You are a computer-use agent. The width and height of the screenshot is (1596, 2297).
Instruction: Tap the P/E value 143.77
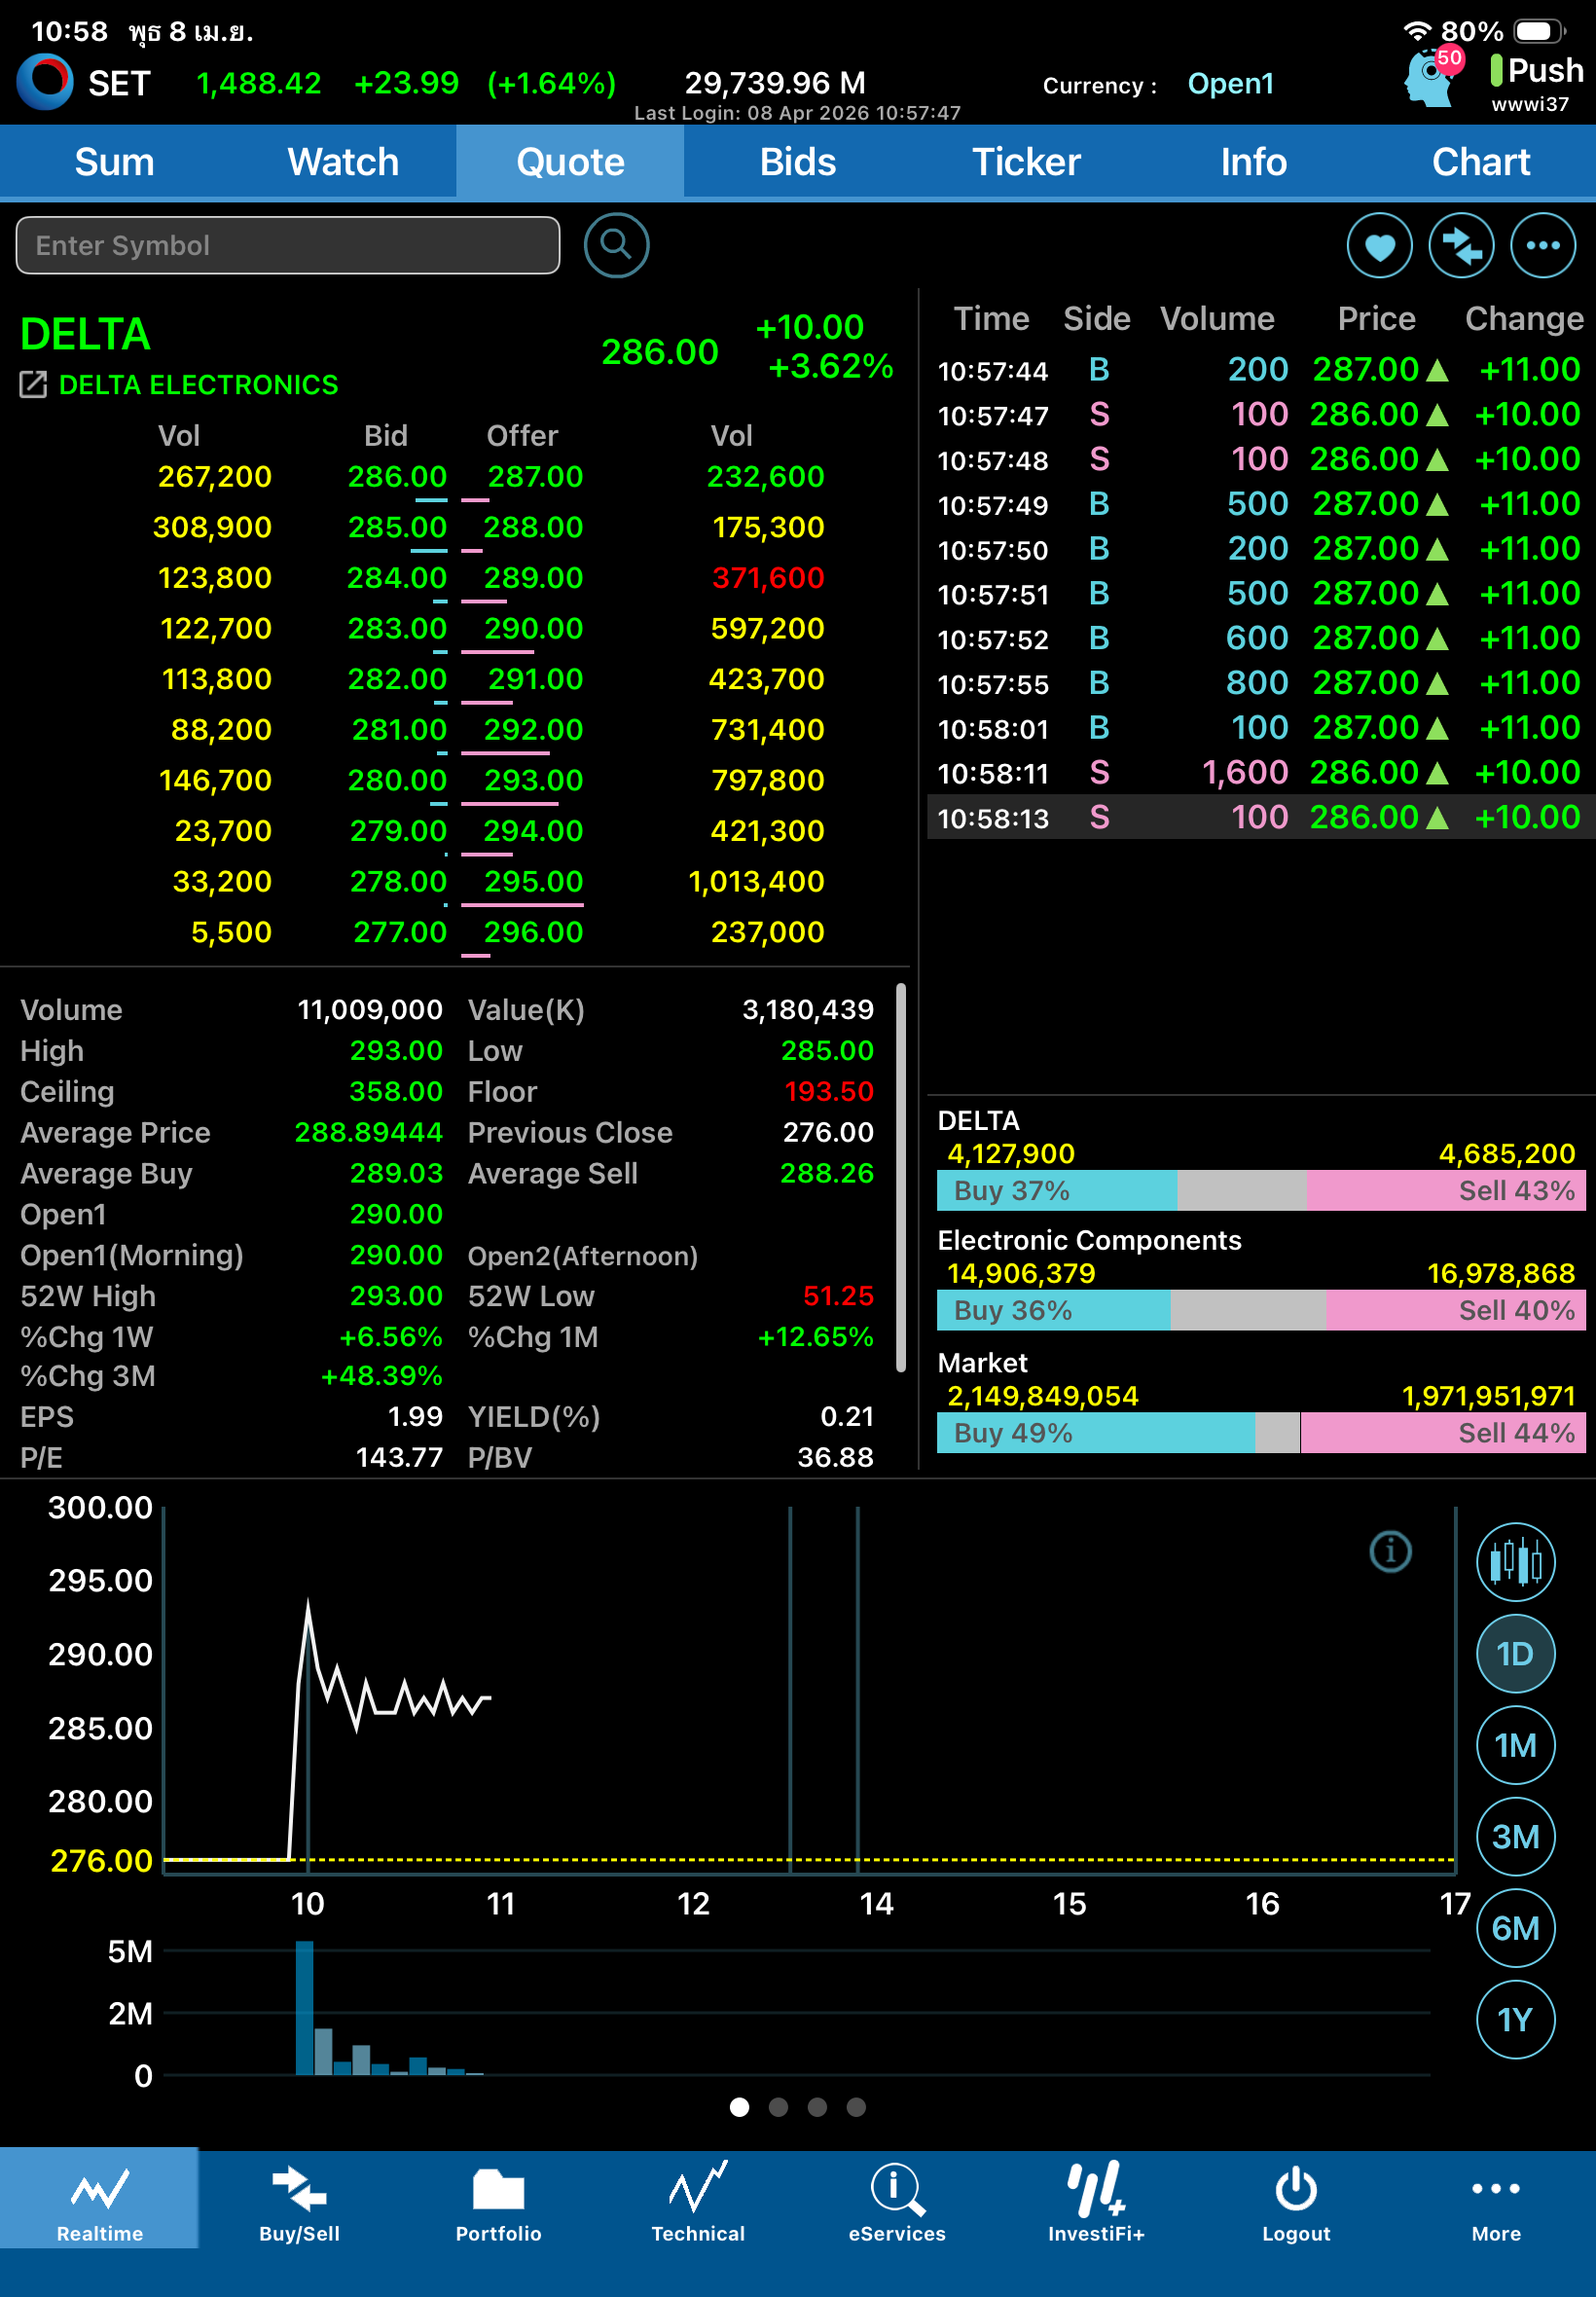[399, 1457]
